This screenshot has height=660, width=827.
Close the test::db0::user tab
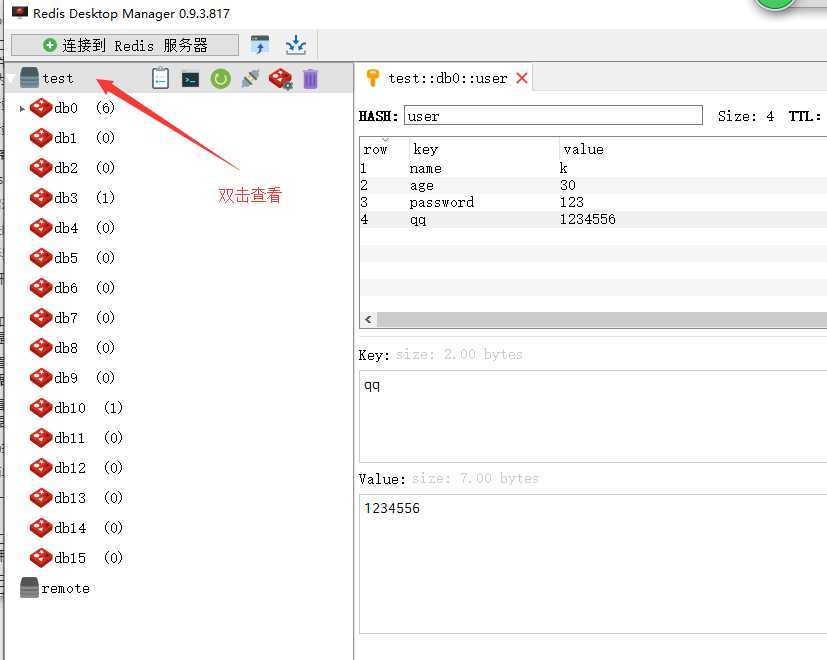pyautogui.click(x=522, y=79)
